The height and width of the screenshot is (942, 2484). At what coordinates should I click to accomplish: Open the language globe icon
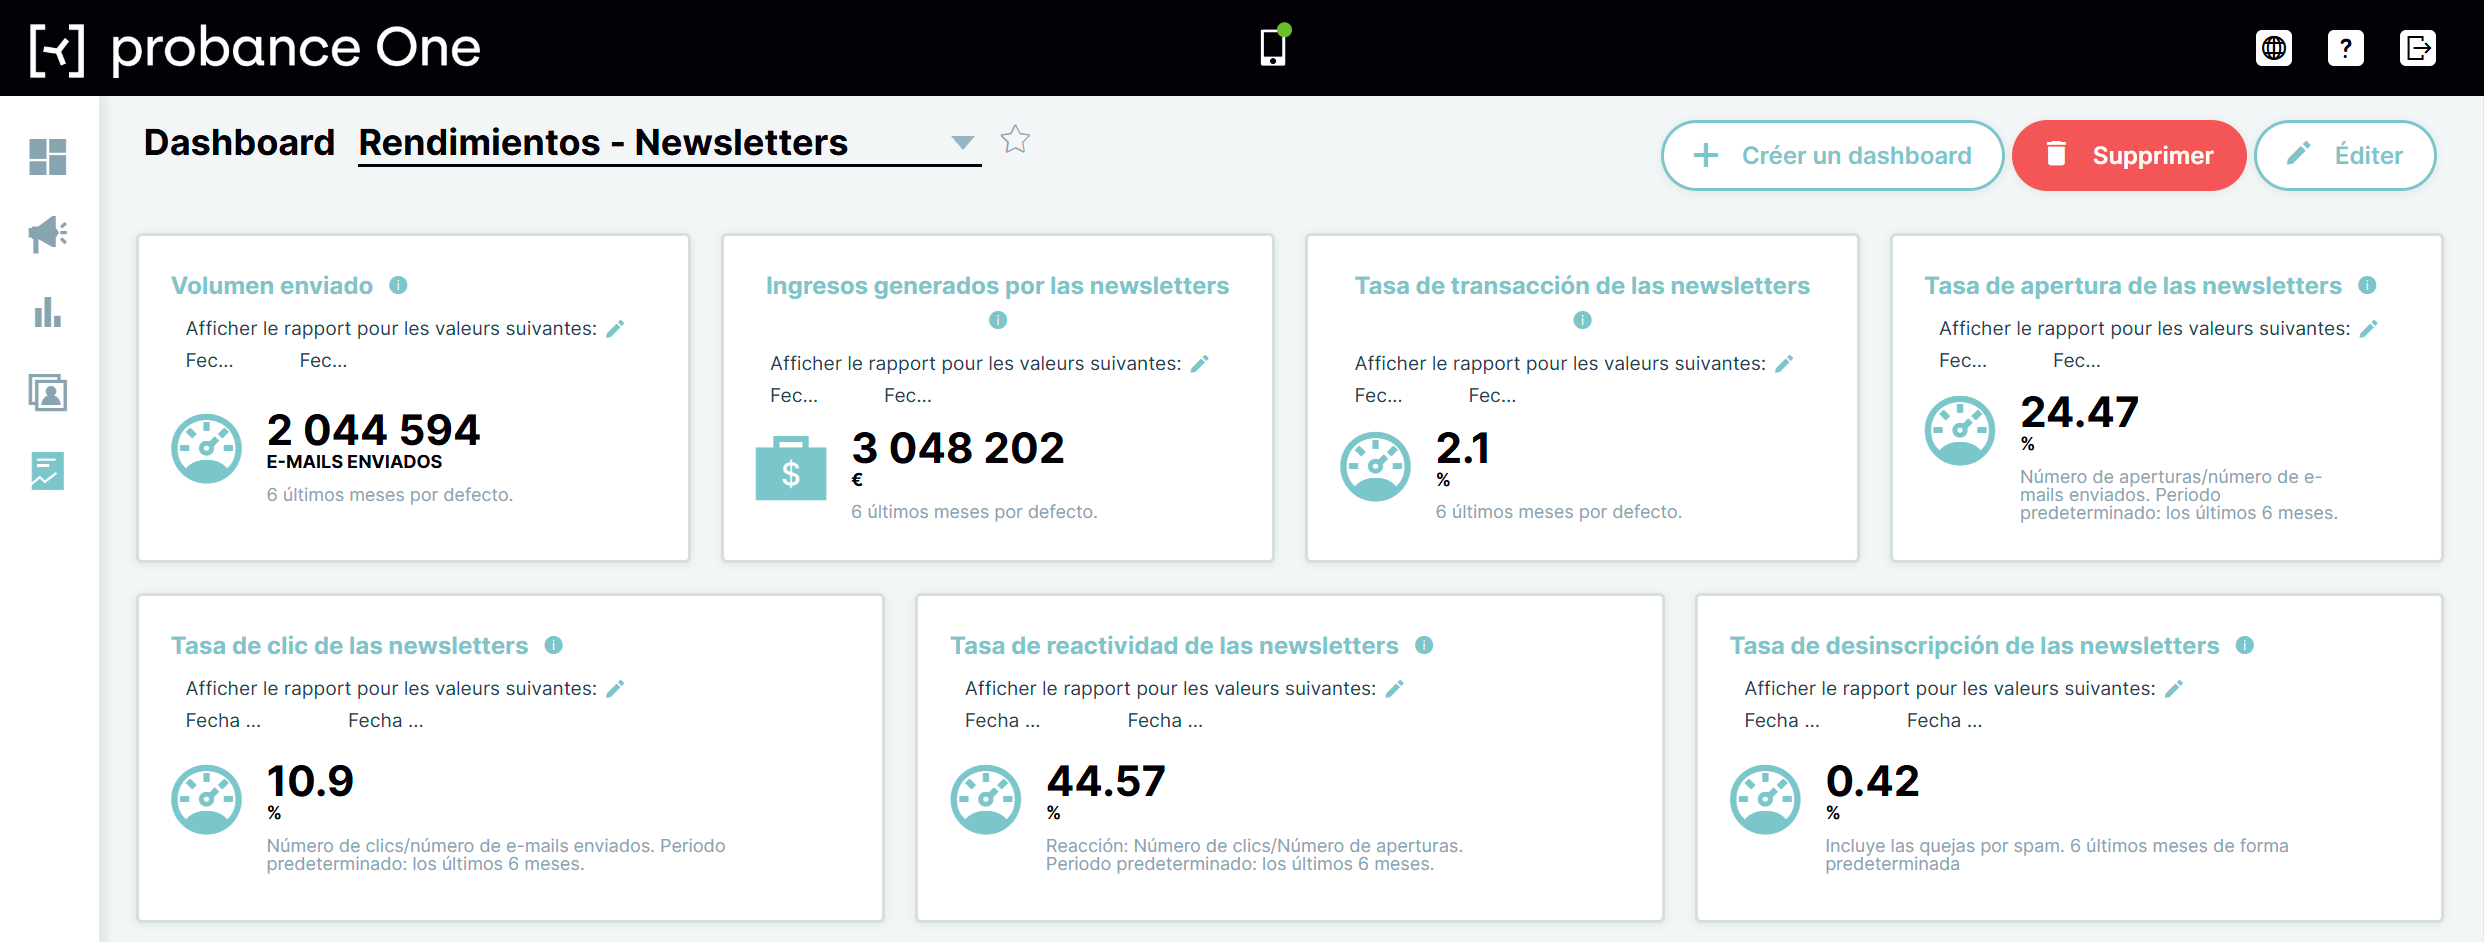(2274, 48)
